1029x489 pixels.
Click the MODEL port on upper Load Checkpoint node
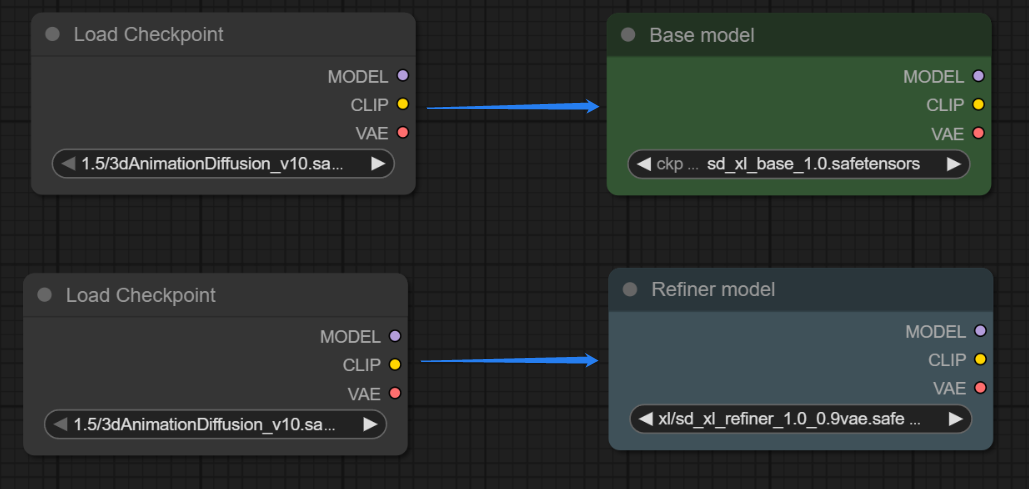point(402,76)
